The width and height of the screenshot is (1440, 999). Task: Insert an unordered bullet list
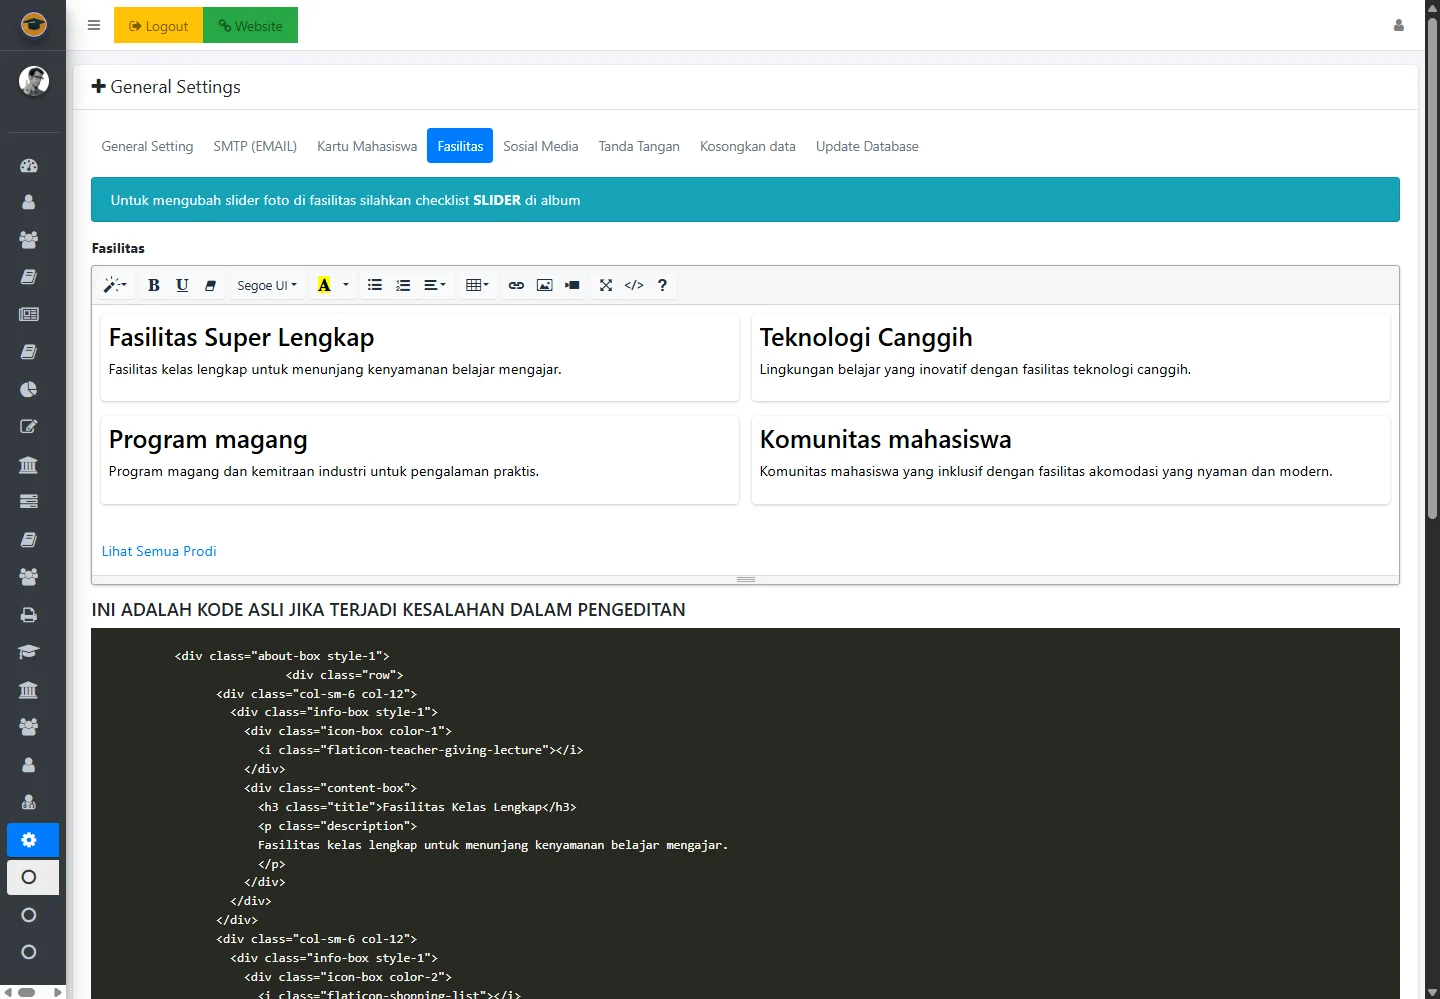[375, 285]
